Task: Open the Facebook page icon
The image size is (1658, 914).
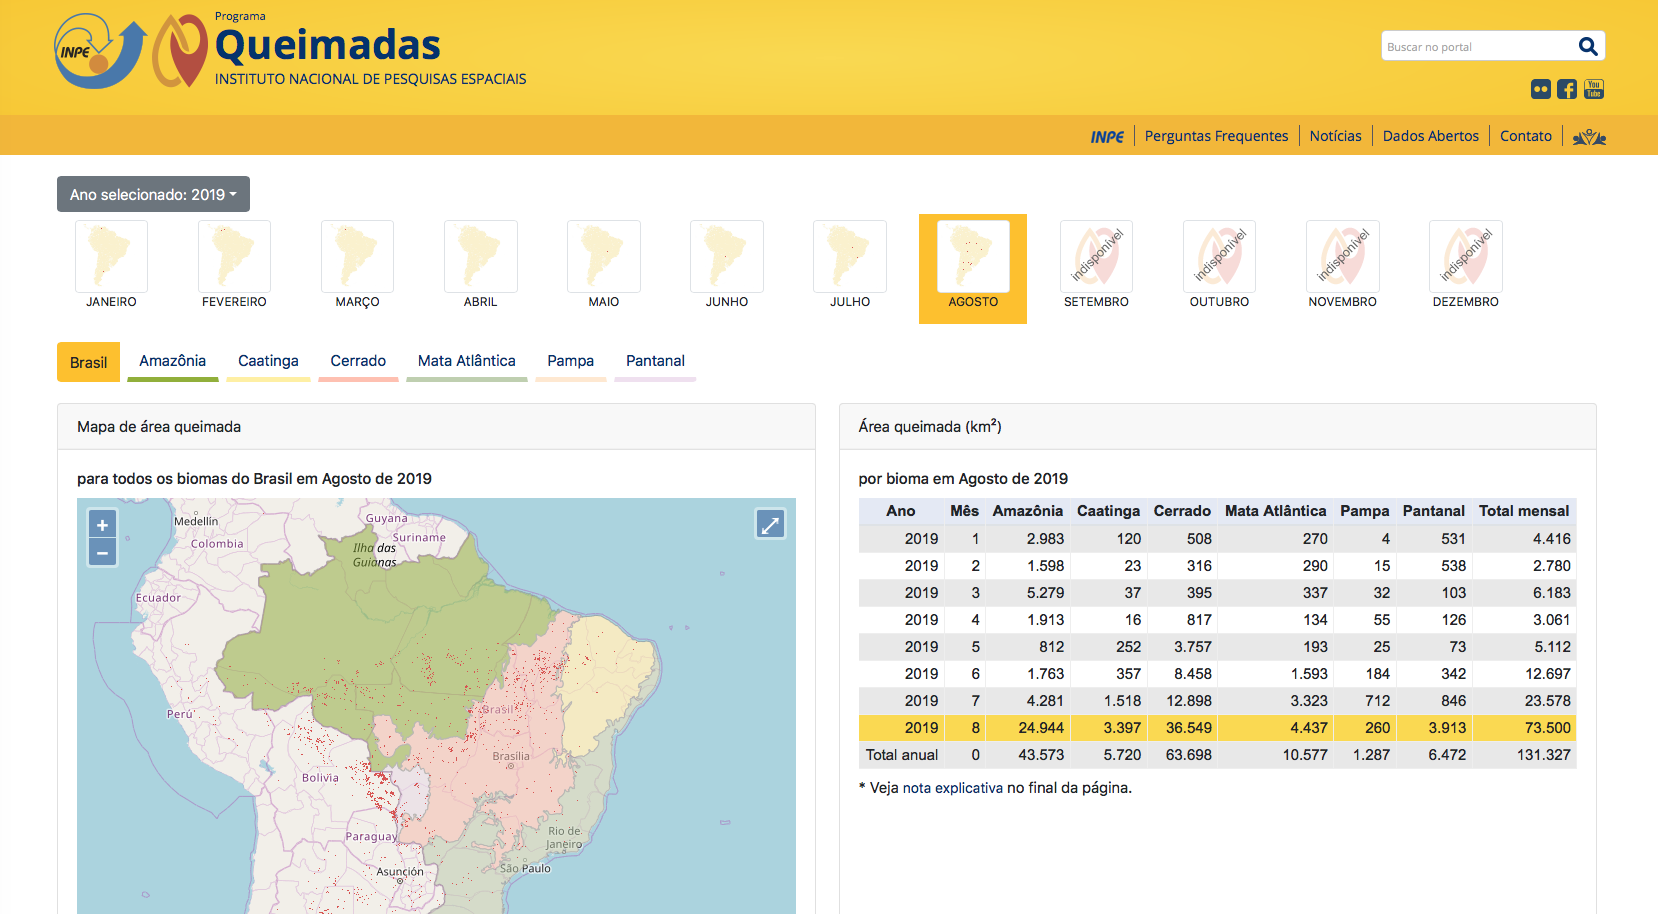Action: point(1567,89)
